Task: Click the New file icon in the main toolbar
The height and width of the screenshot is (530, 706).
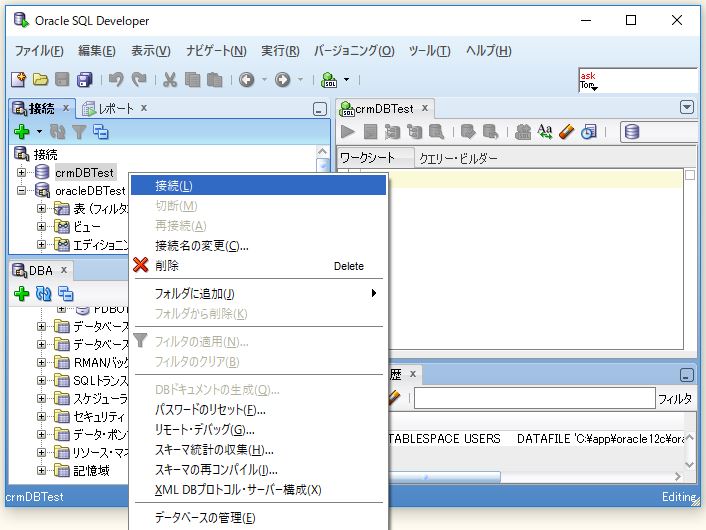Action: (18, 80)
